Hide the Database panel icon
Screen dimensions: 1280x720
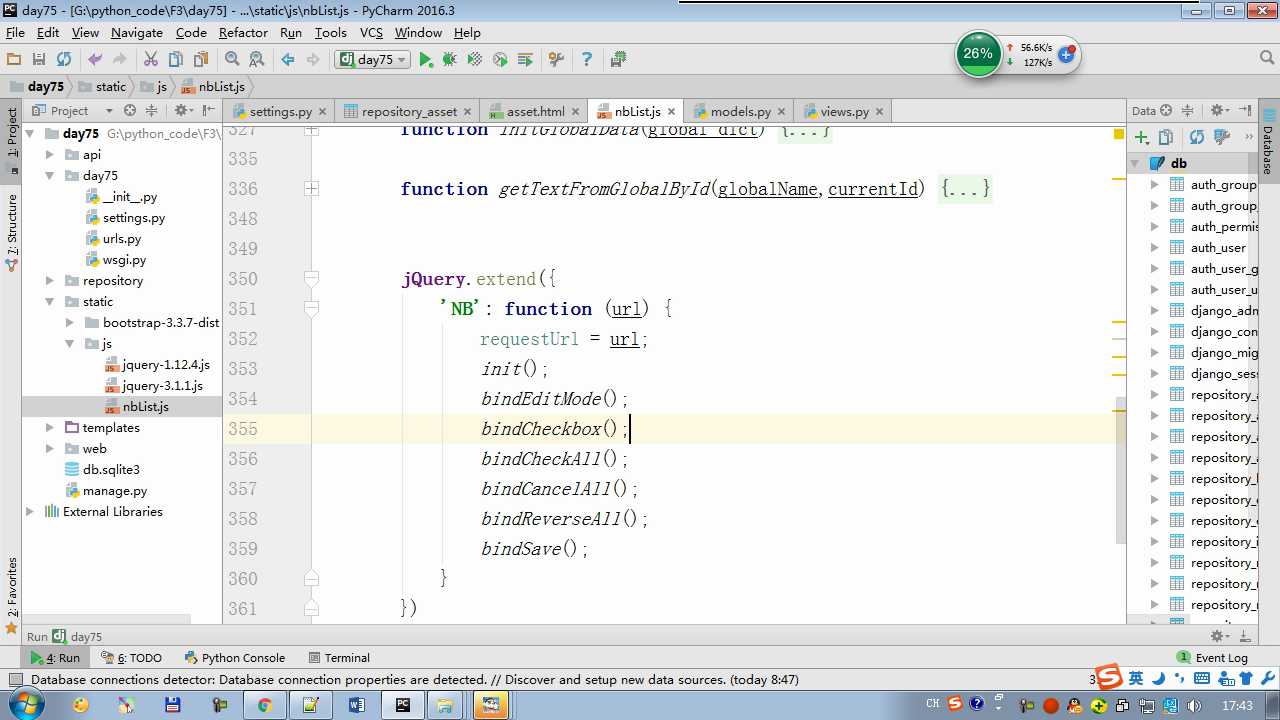click(1246, 111)
